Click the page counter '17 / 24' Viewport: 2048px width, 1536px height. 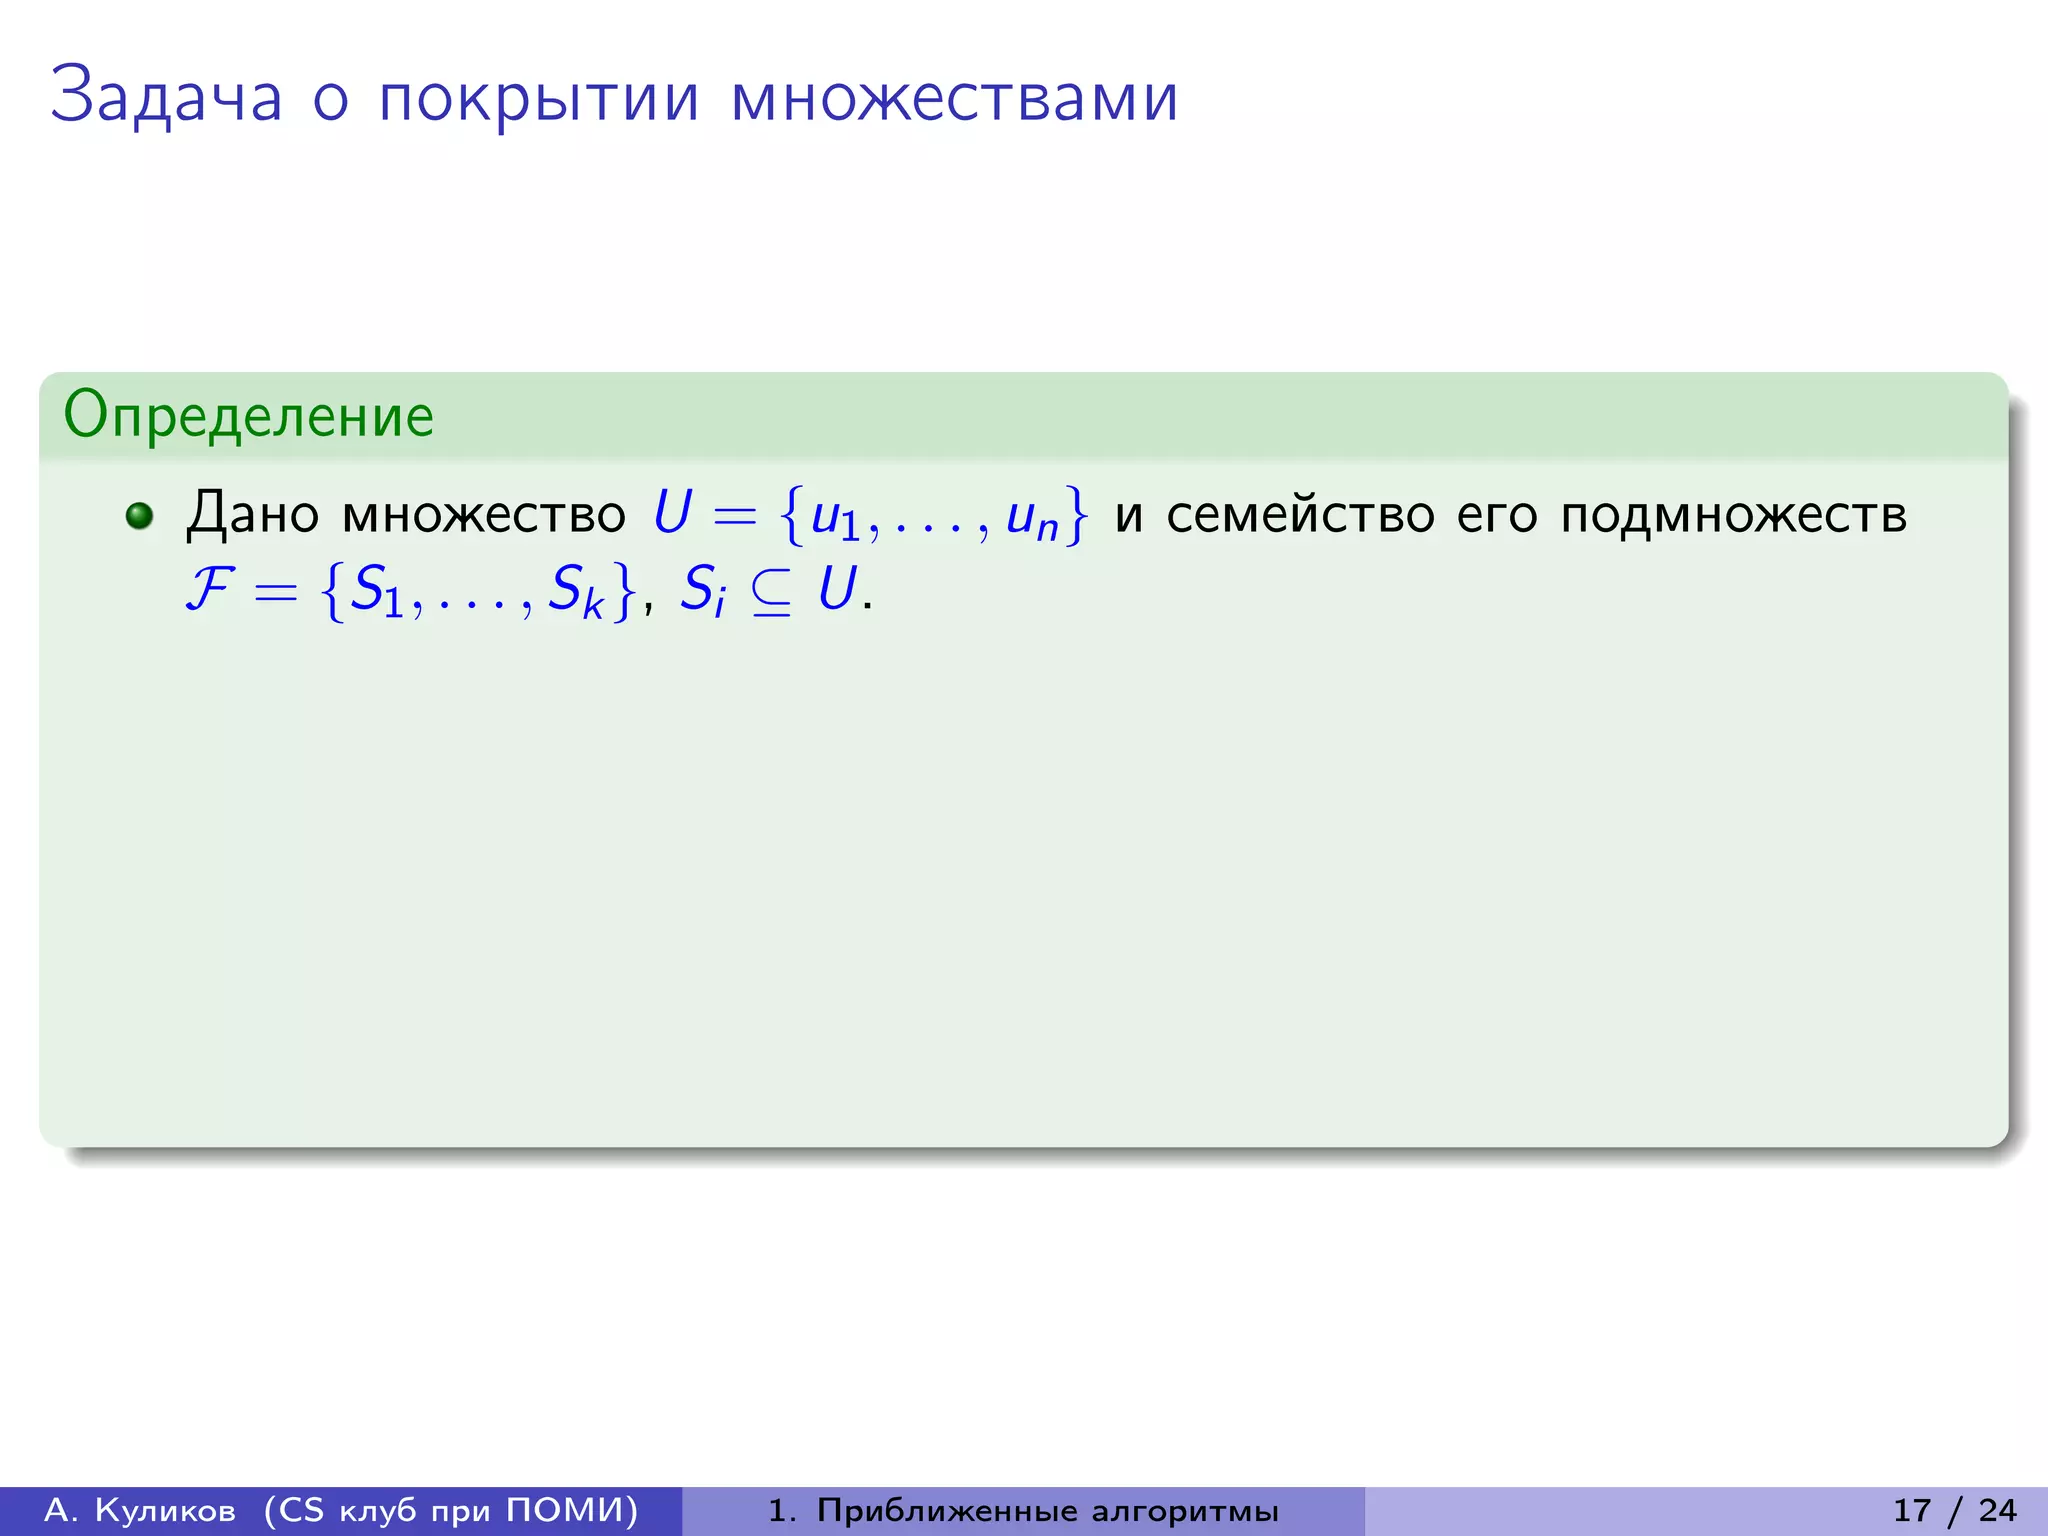(1955, 1510)
